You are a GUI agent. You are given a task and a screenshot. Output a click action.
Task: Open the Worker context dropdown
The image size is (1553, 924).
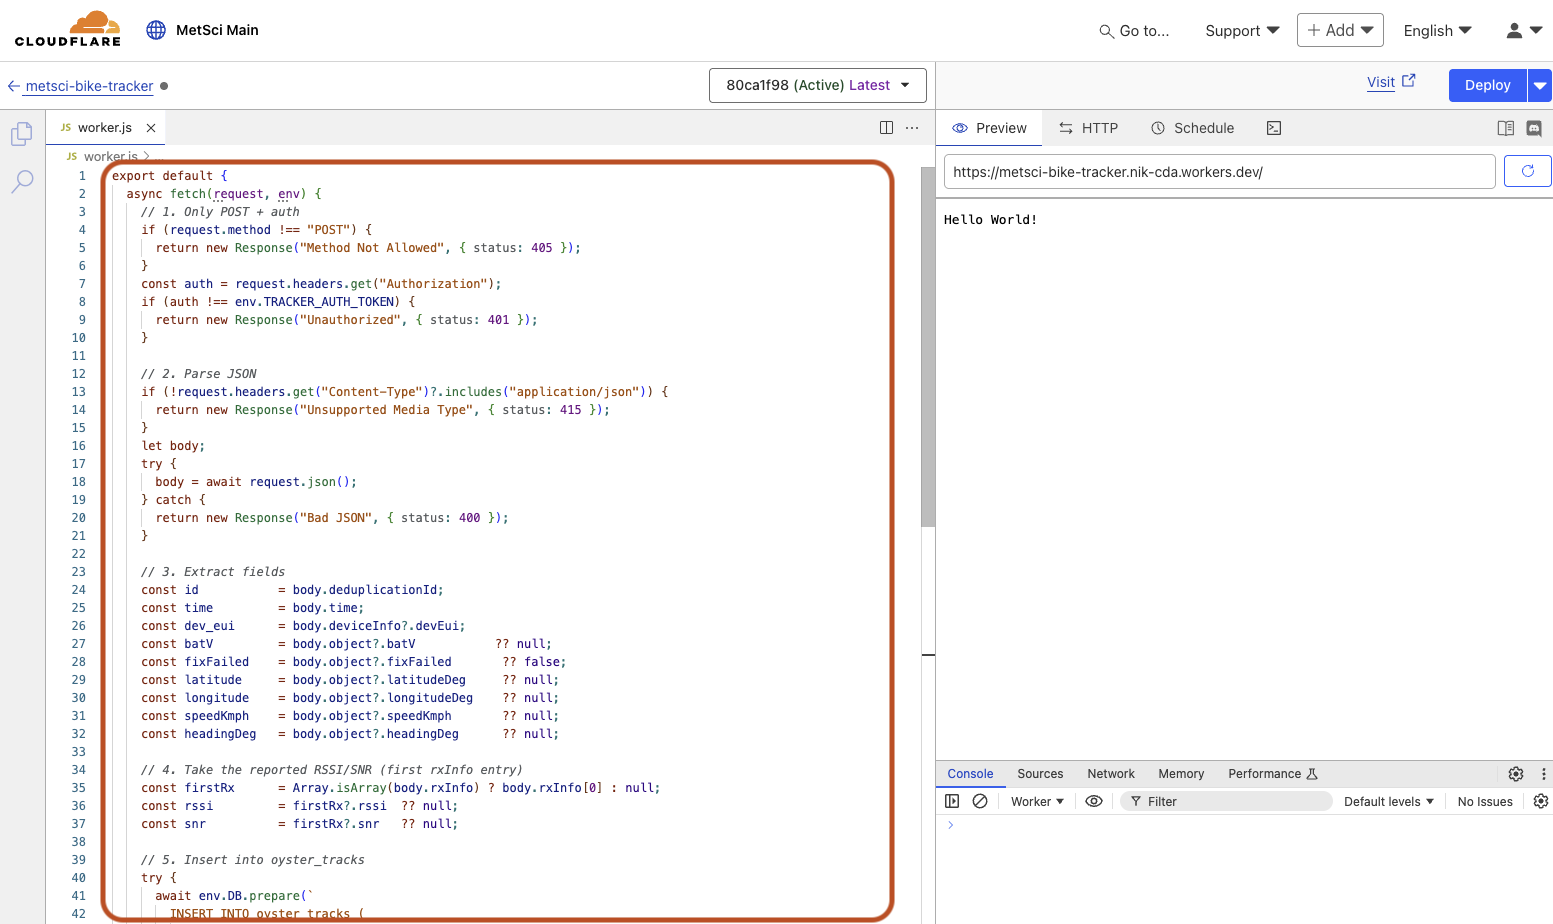(1037, 802)
